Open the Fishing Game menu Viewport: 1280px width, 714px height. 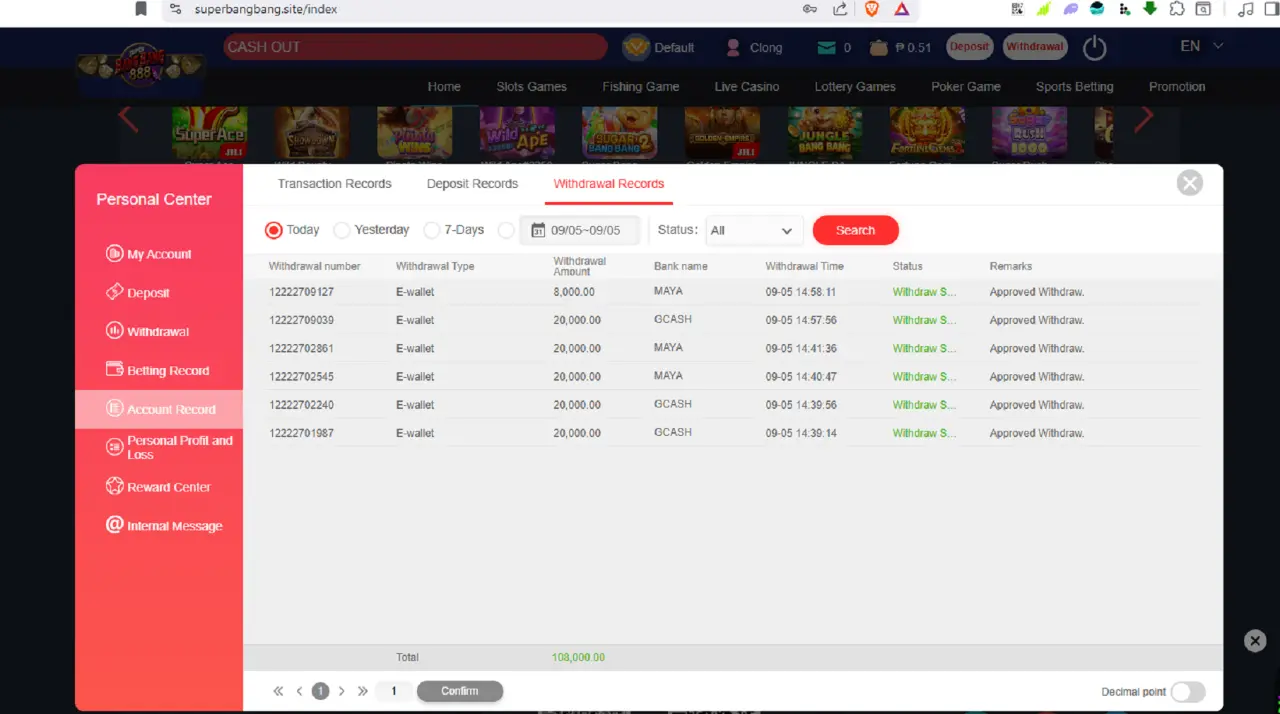[641, 86]
